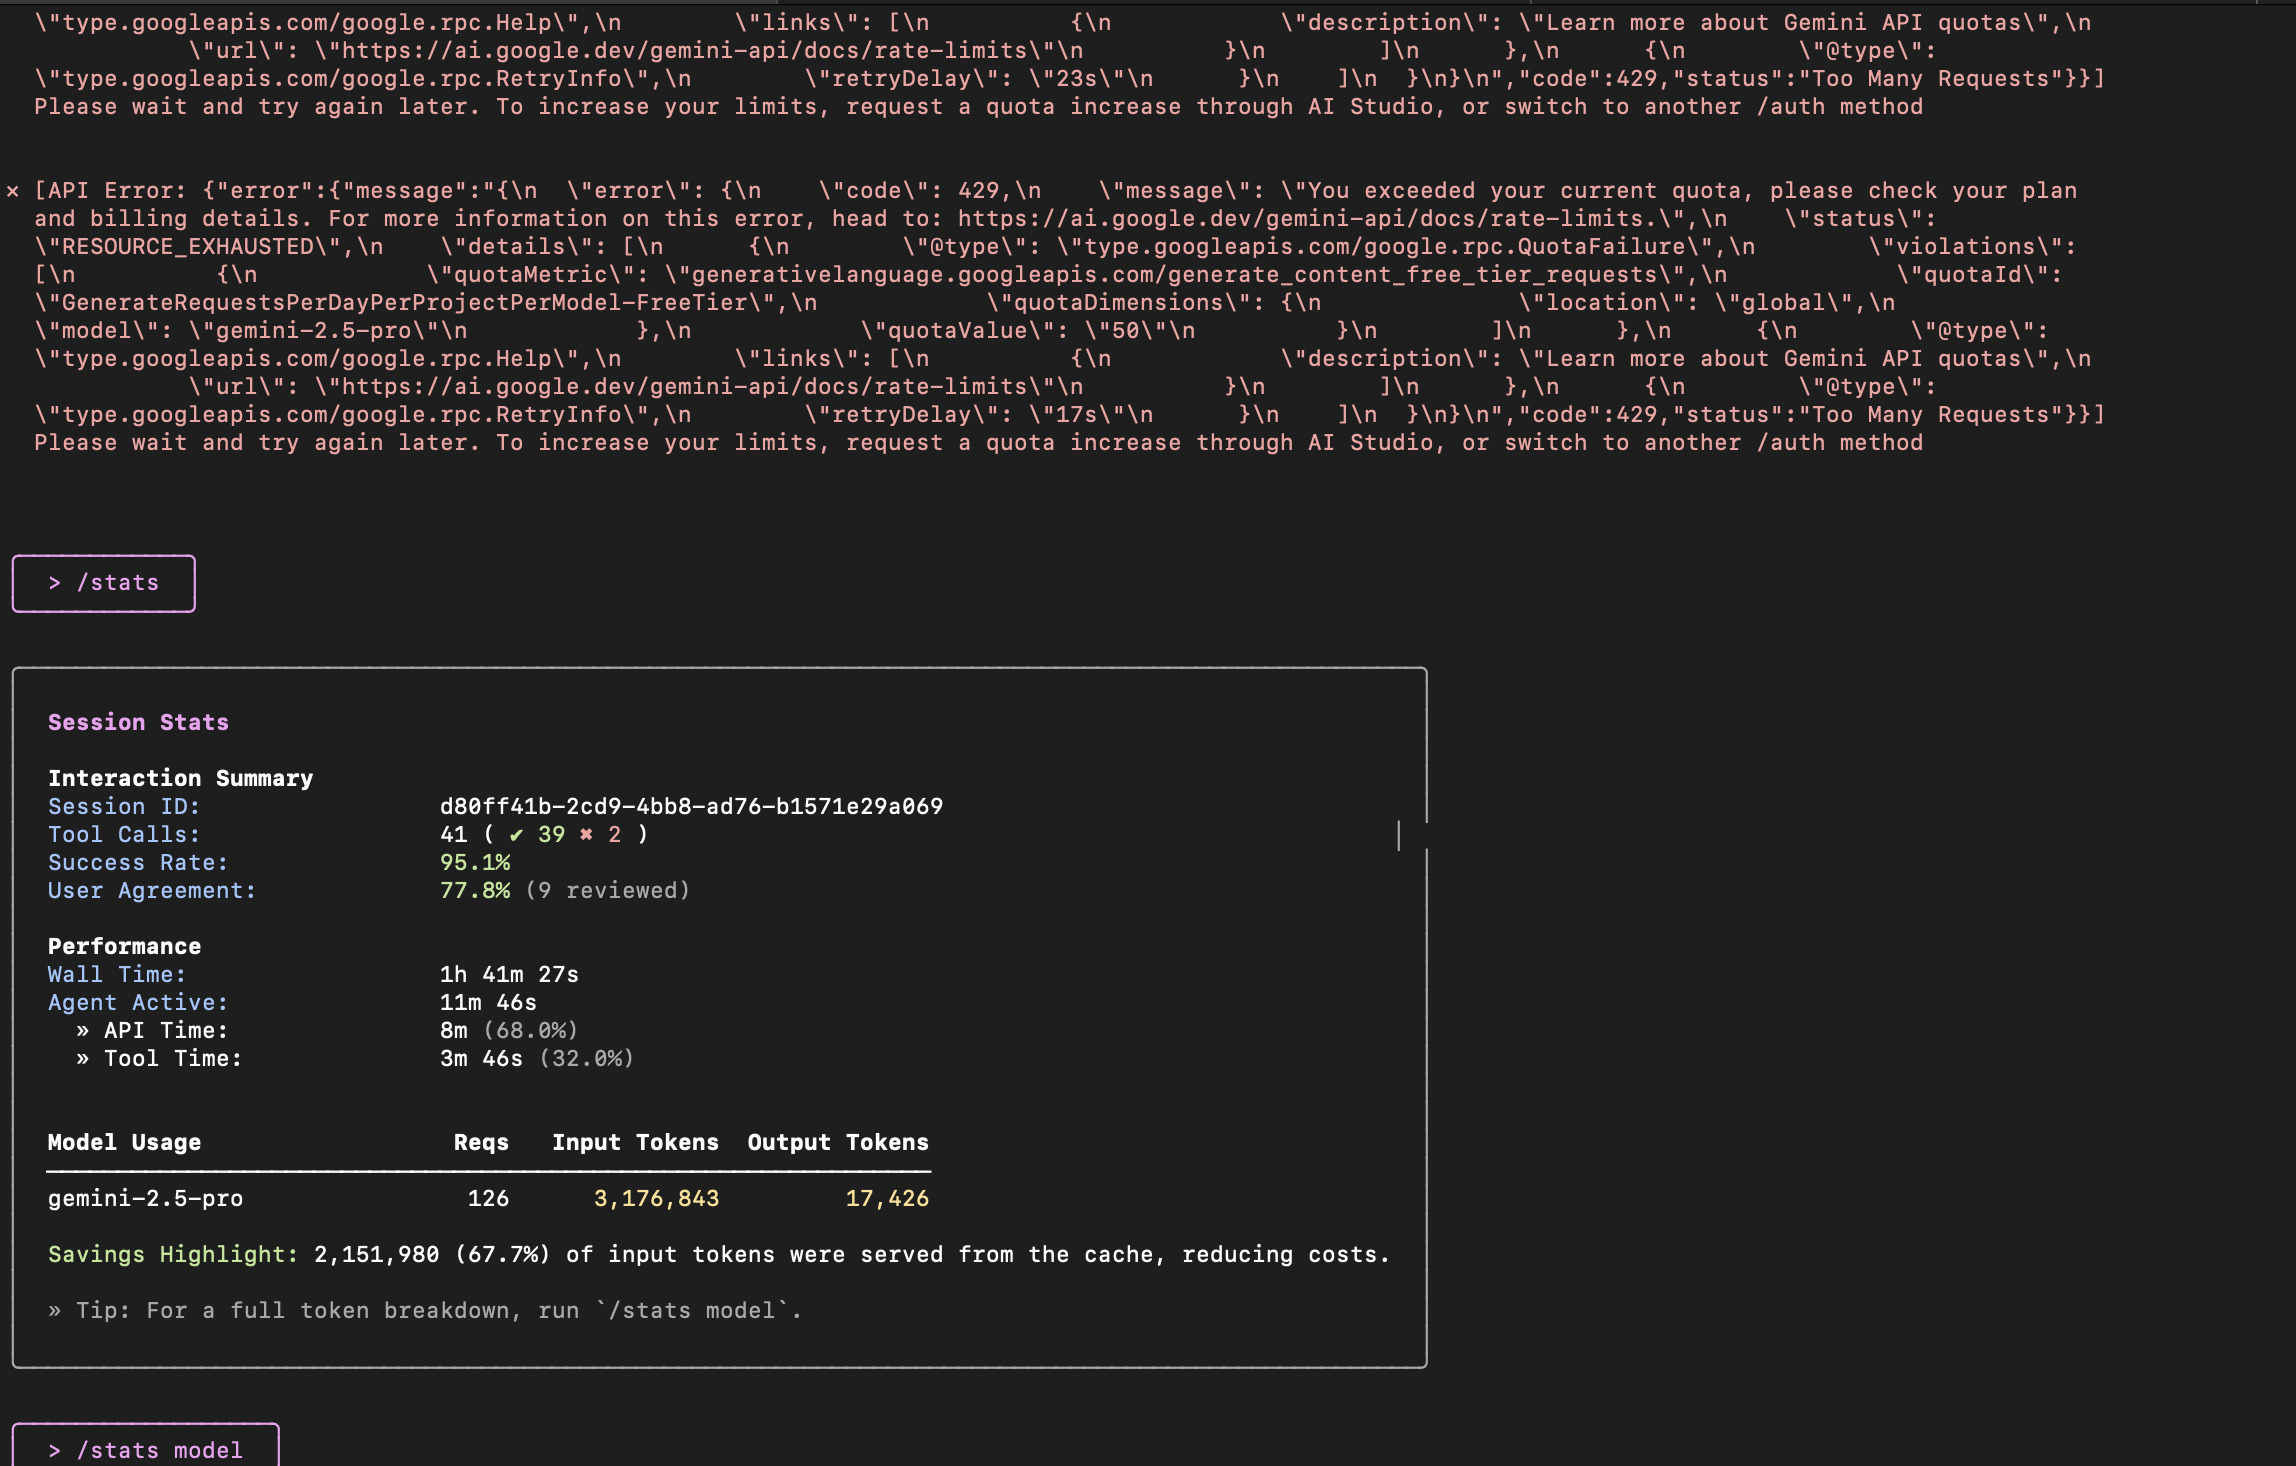
Task: Click the Output Tokens column header
Action: click(838, 1142)
